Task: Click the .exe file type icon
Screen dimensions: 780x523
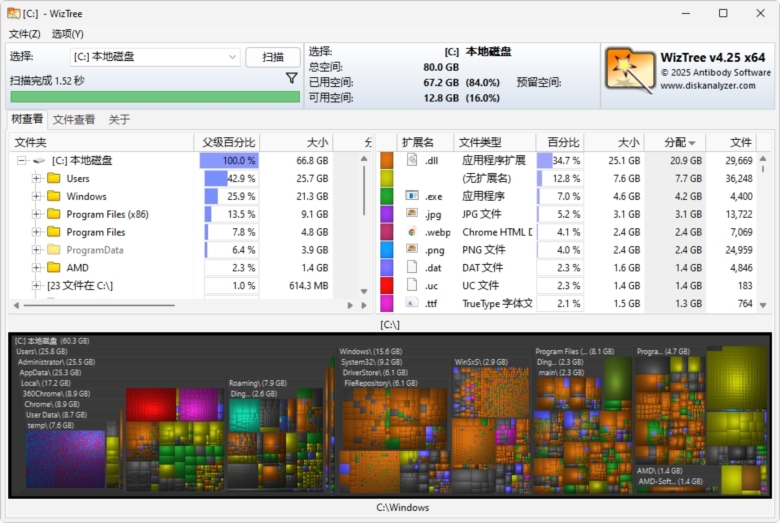Action: (x=412, y=196)
